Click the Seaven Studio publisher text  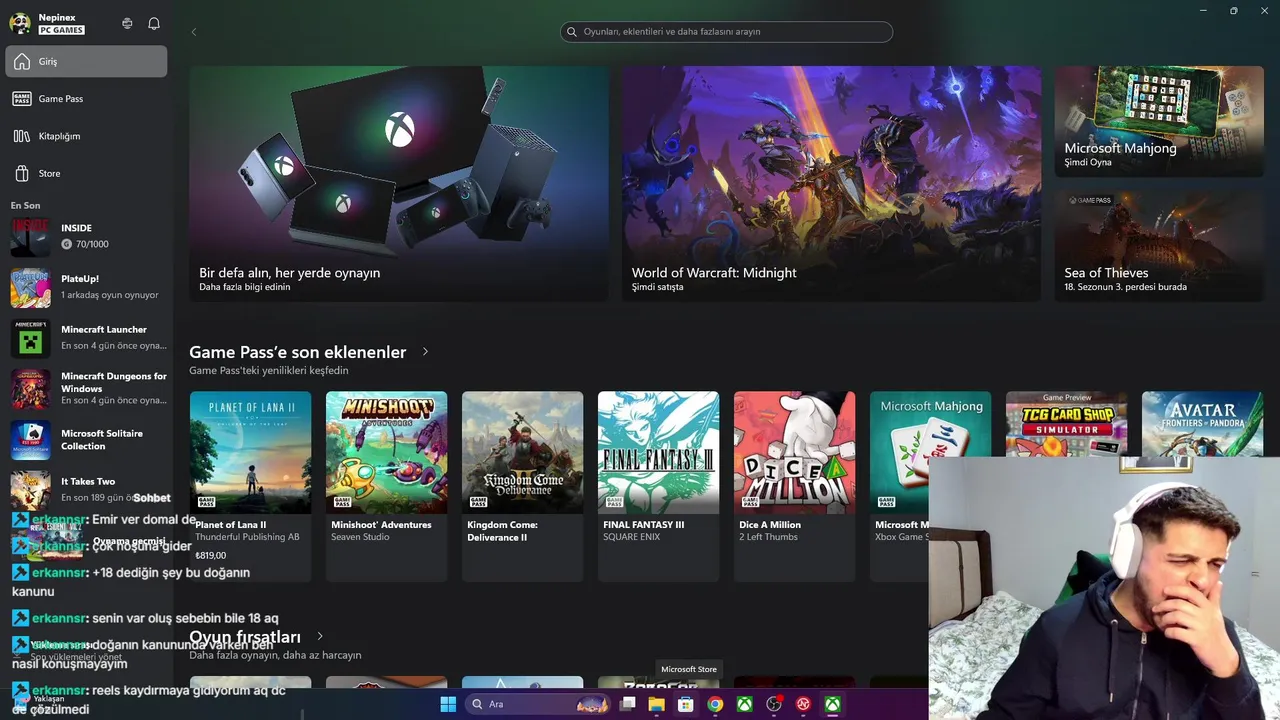pos(361,537)
